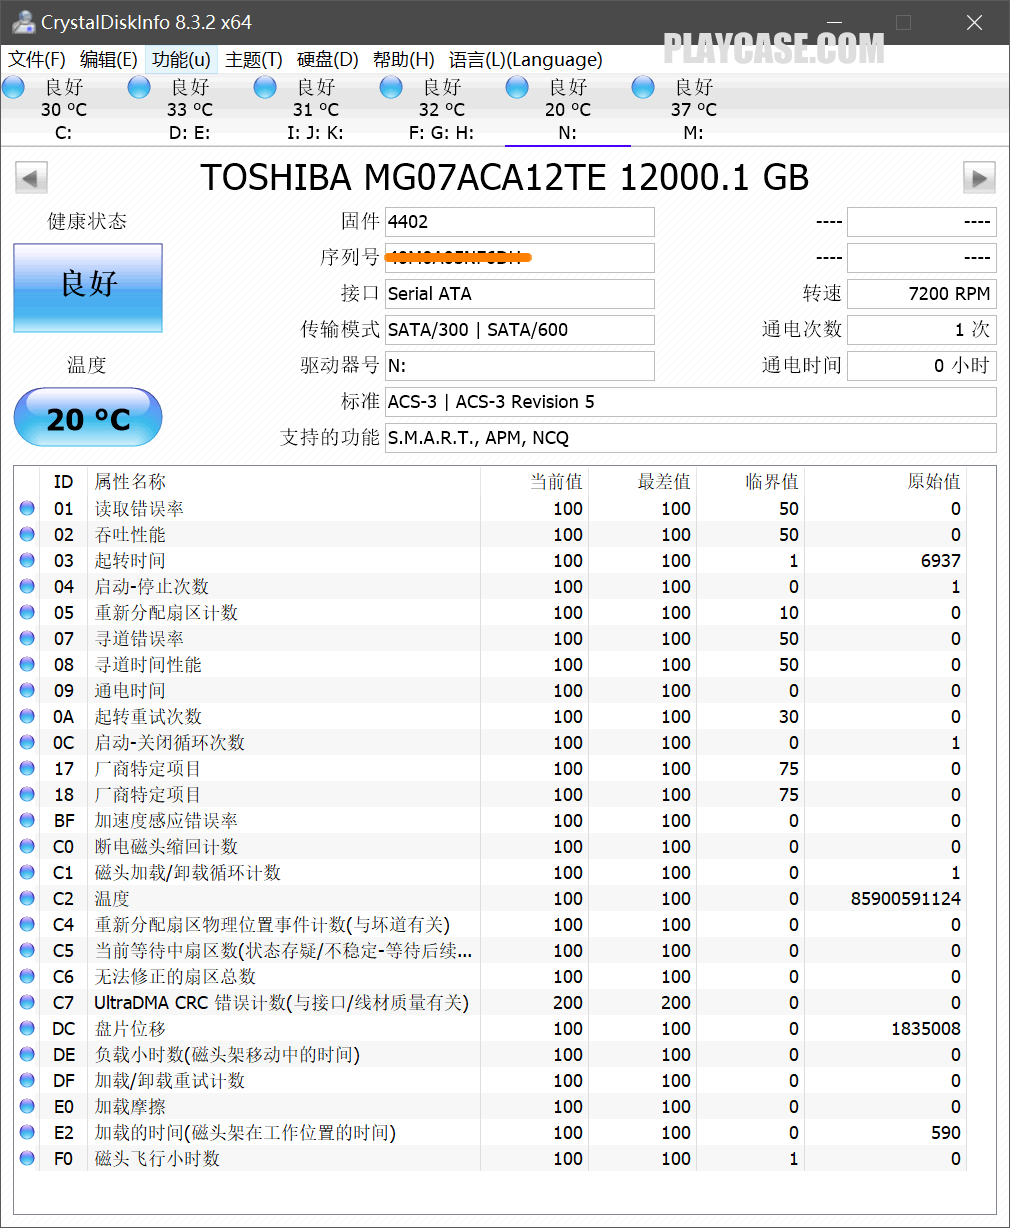The image size is (1010, 1228).
Task: Click the status orb for DC 盘片位移
Action: pos(27,1029)
